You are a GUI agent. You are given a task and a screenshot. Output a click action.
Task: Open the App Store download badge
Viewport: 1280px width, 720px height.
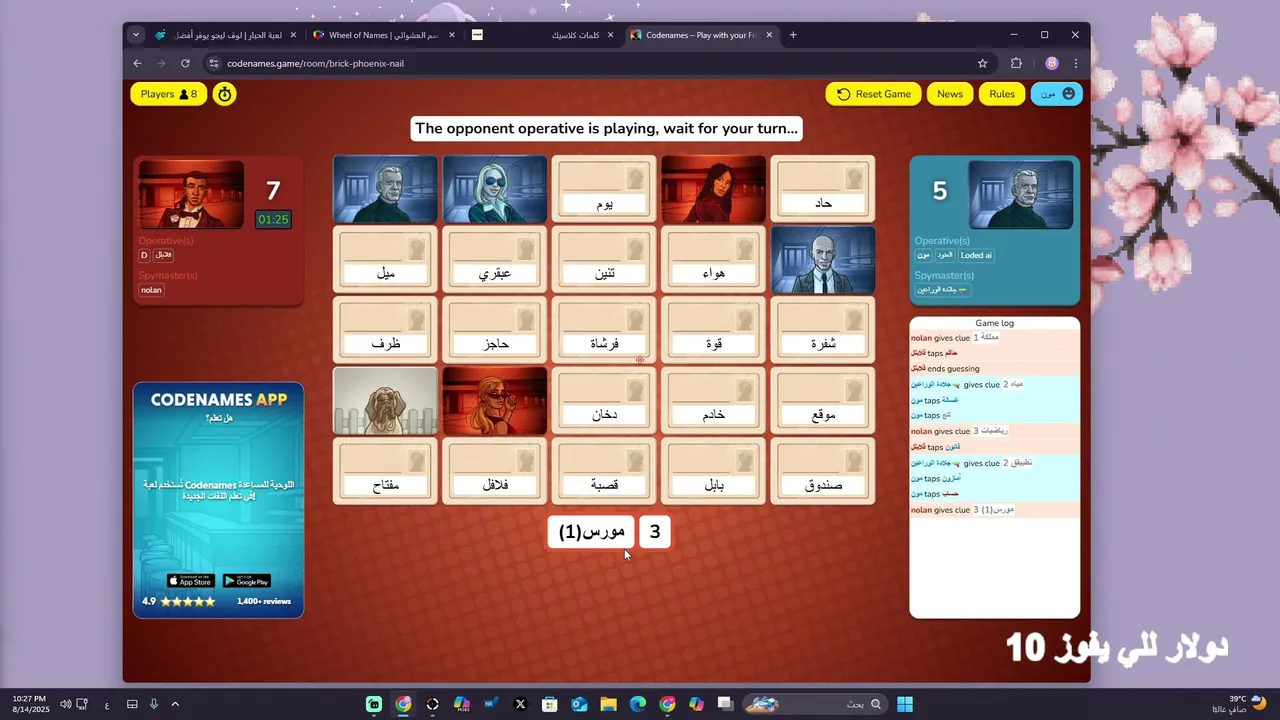point(190,581)
